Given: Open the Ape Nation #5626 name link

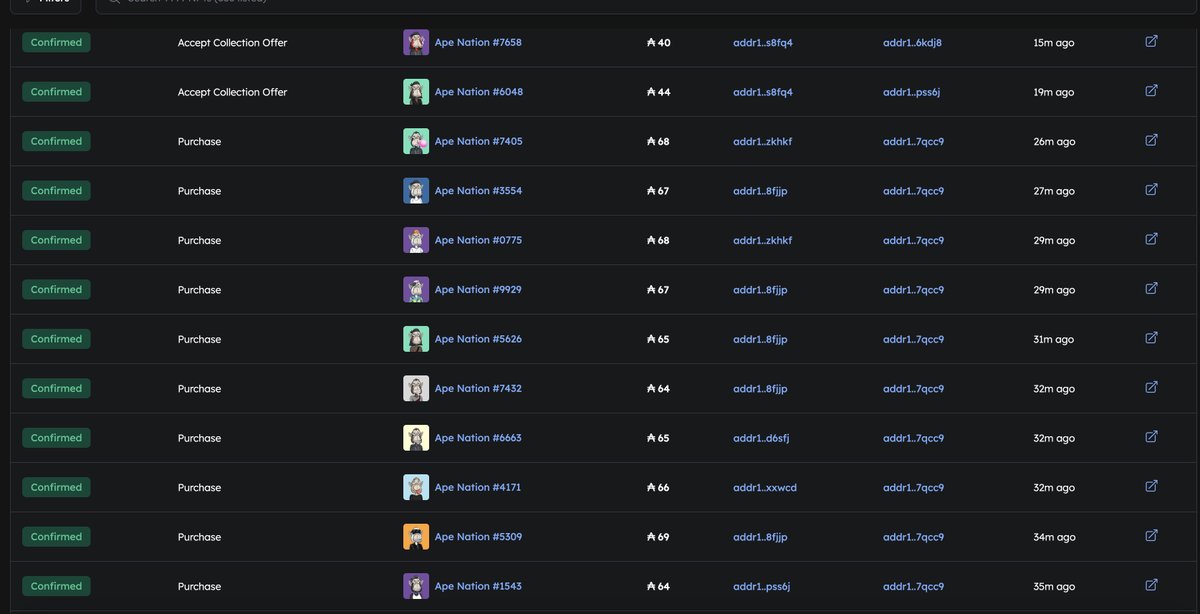Looking at the screenshot, I should coord(478,340).
